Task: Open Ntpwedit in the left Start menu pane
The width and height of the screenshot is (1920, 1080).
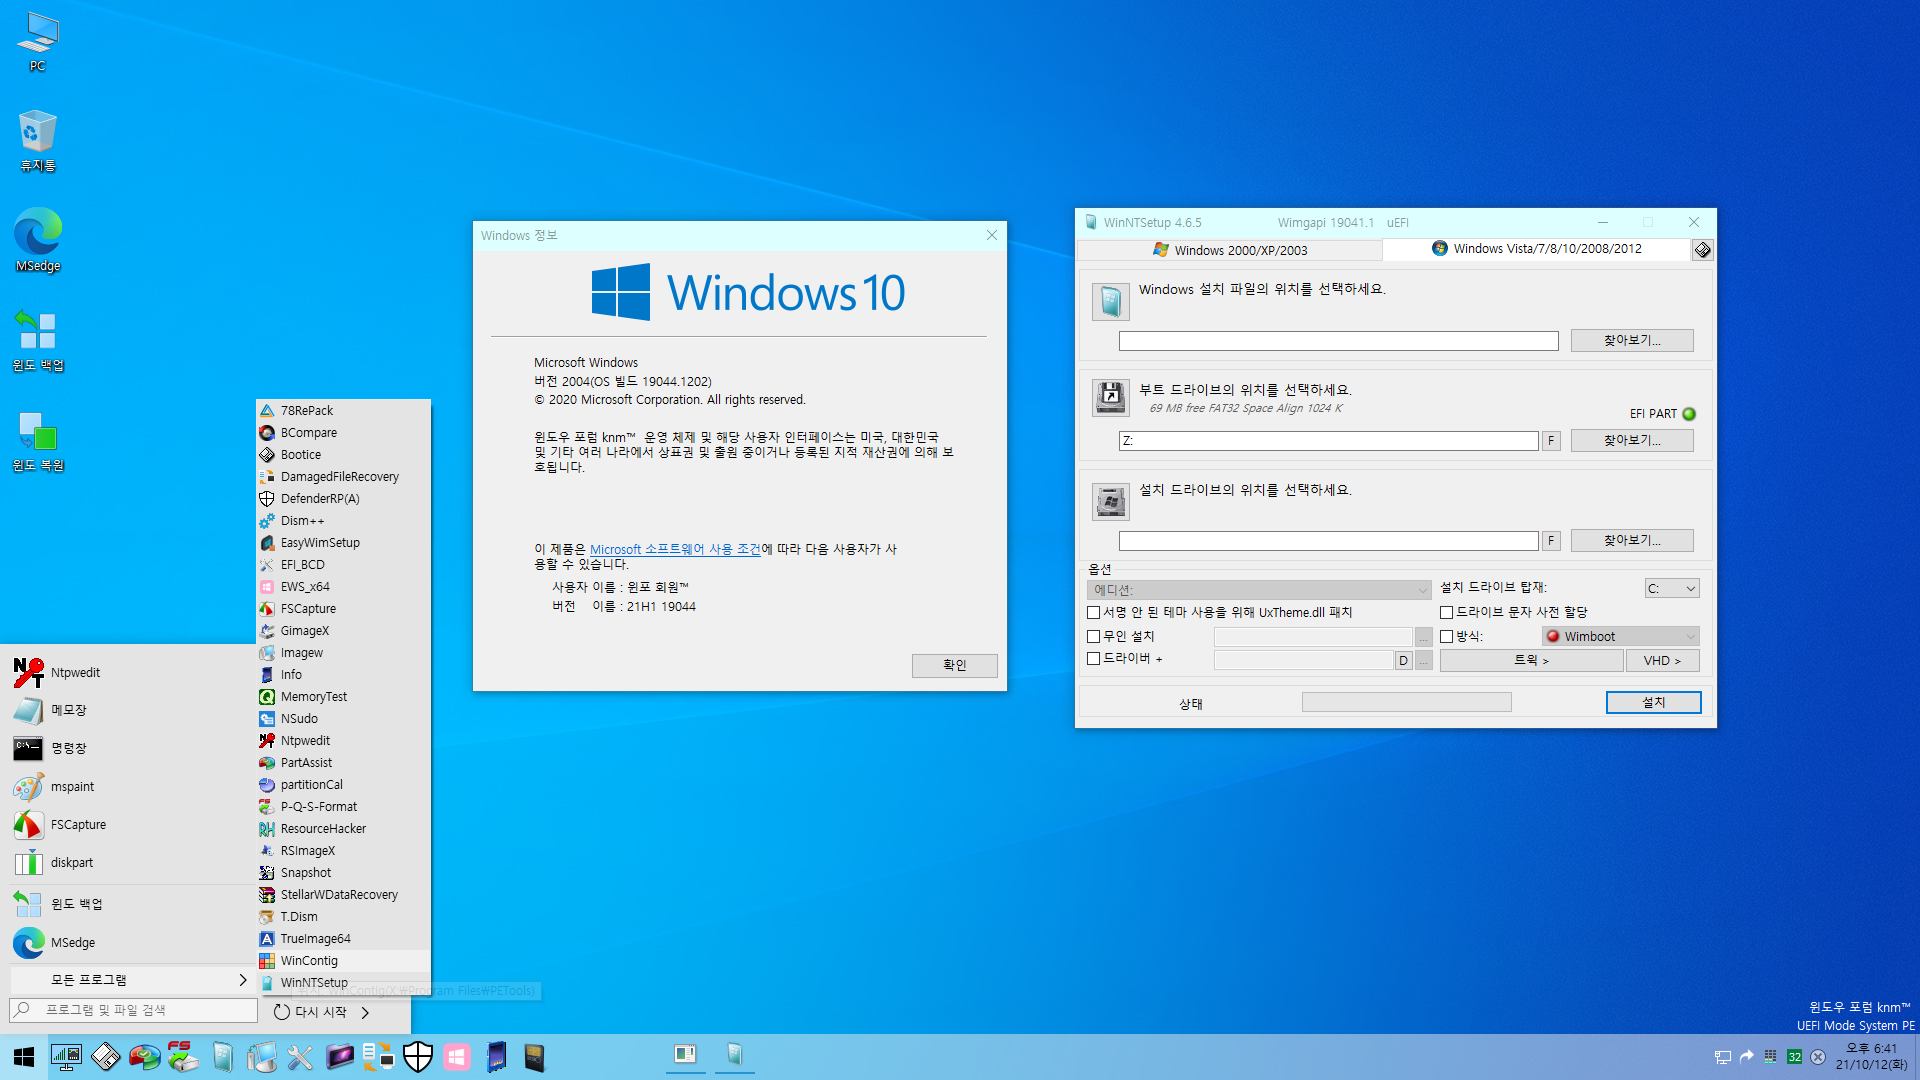Action: (x=128, y=673)
